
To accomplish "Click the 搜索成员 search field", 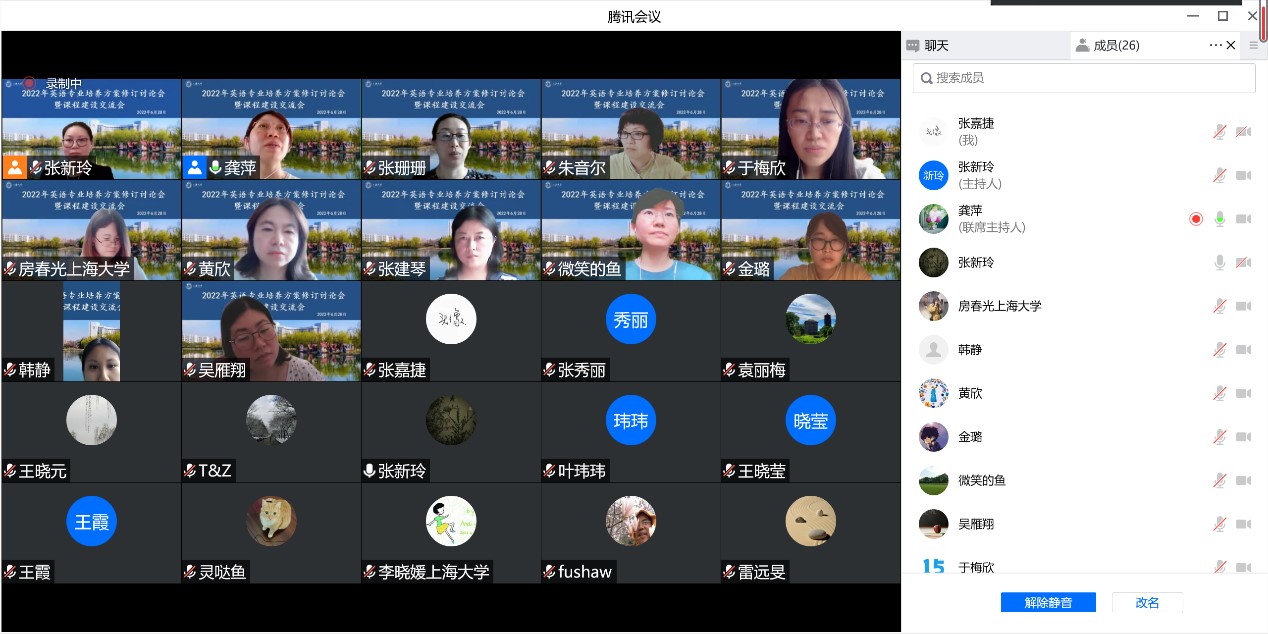I will click(x=1084, y=78).
